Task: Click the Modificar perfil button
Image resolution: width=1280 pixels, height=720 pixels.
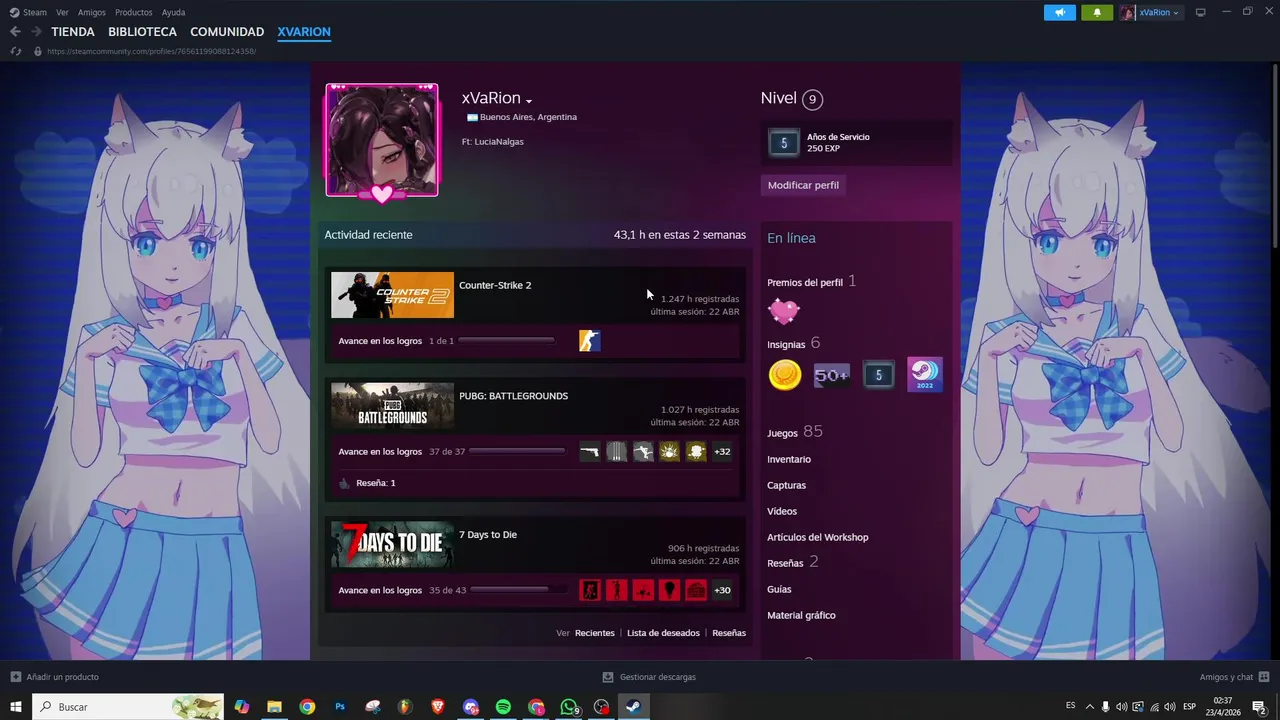Action: pos(803,185)
